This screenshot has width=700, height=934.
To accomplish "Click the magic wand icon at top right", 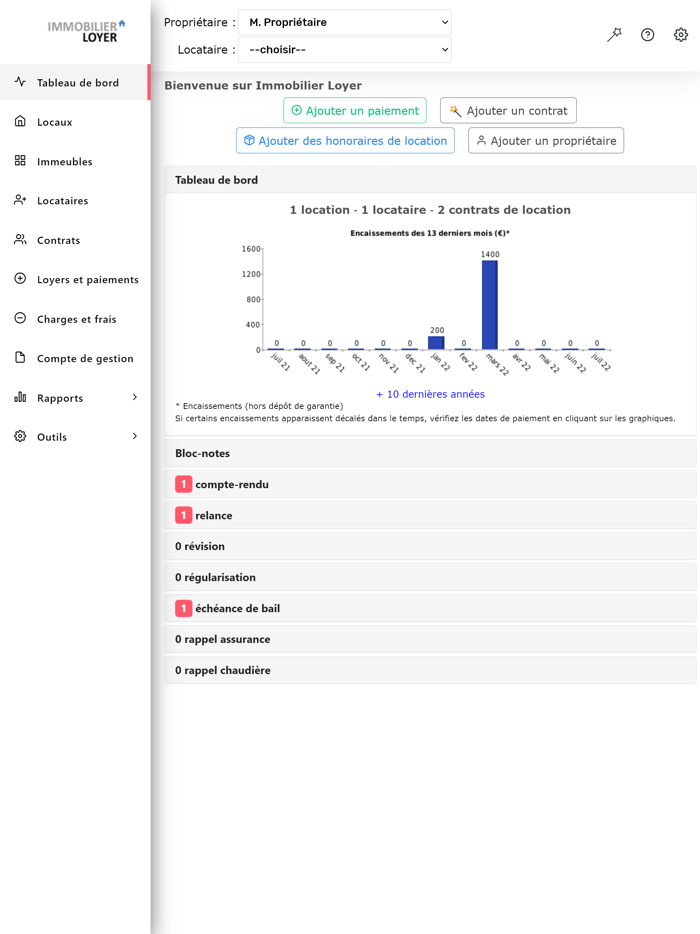I will point(614,34).
